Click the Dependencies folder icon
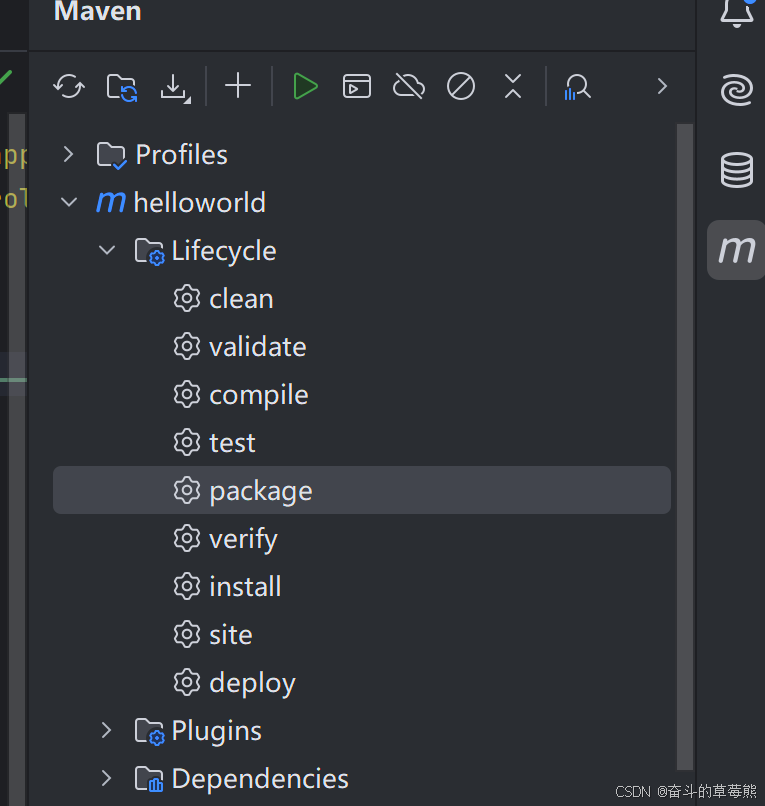 tap(149, 779)
